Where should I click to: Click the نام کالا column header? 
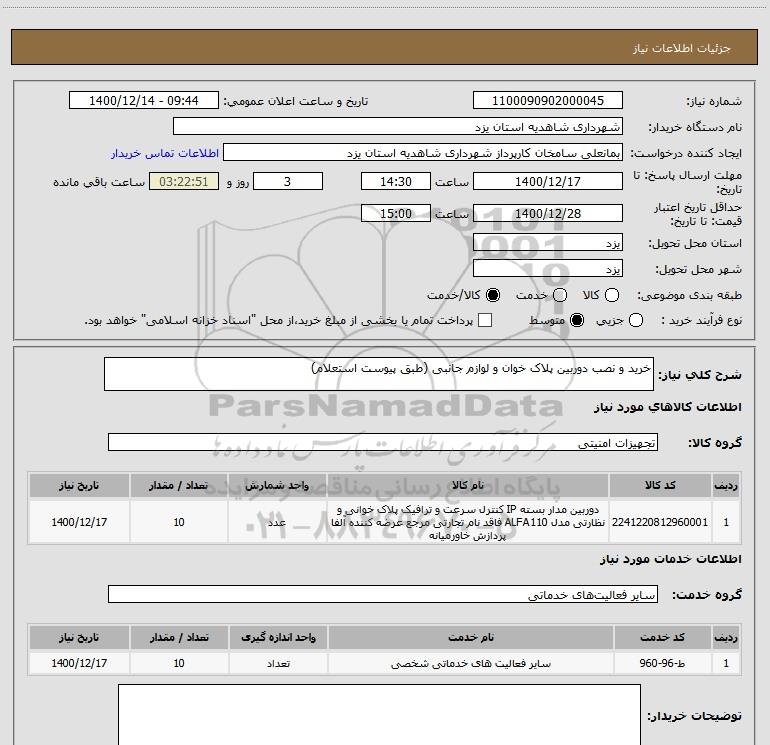tap(468, 485)
